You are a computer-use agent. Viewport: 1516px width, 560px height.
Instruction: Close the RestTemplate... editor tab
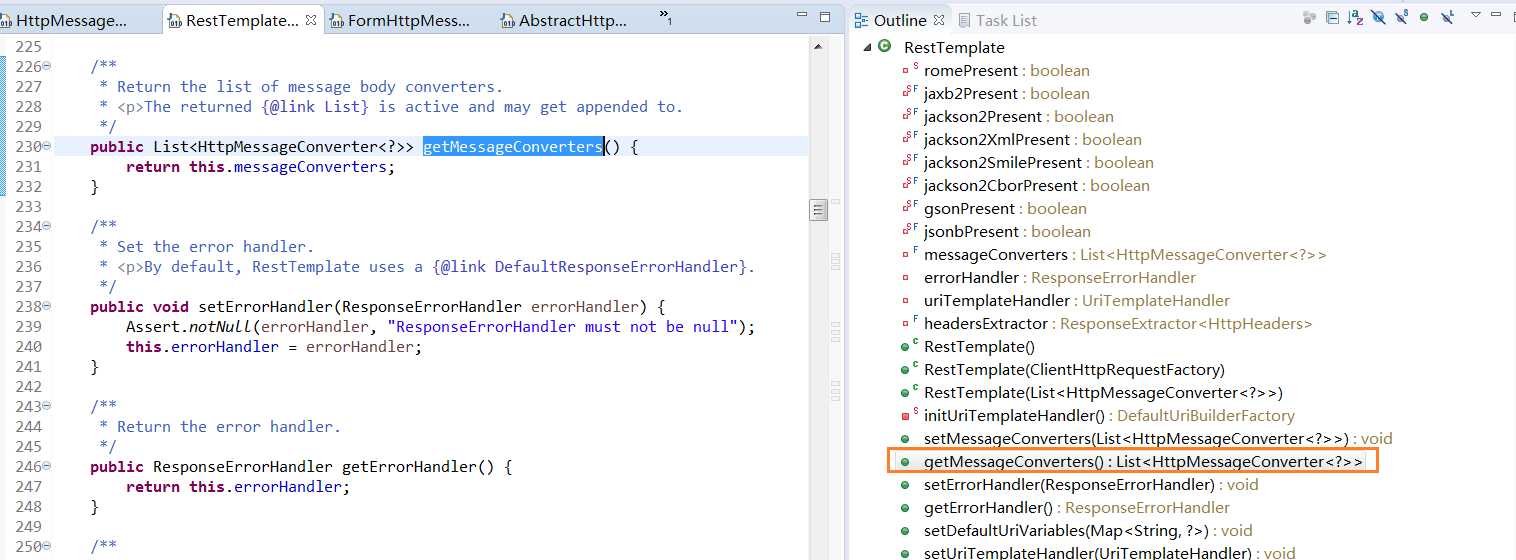tap(312, 19)
